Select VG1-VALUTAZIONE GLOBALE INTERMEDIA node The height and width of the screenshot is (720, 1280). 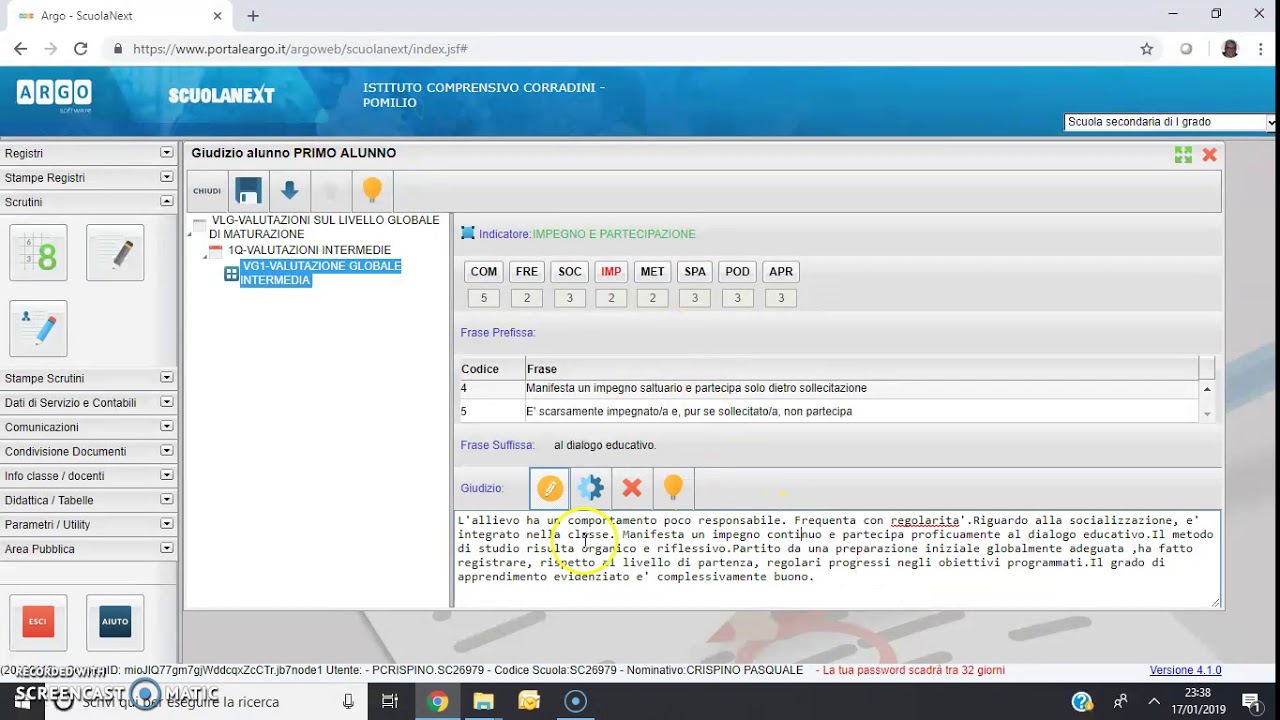(320, 273)
